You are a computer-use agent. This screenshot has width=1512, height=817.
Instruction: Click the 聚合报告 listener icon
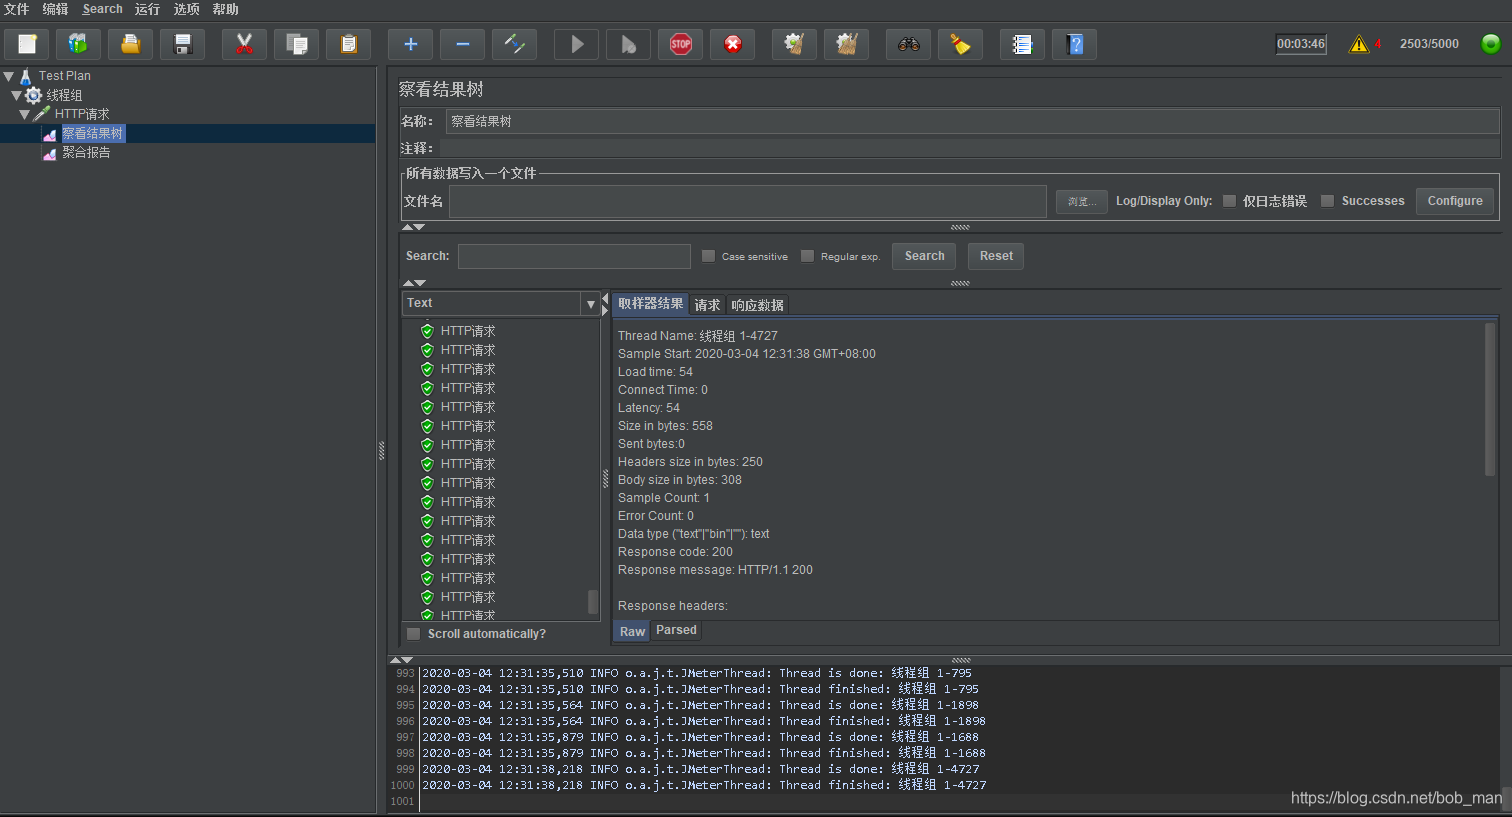49,153
